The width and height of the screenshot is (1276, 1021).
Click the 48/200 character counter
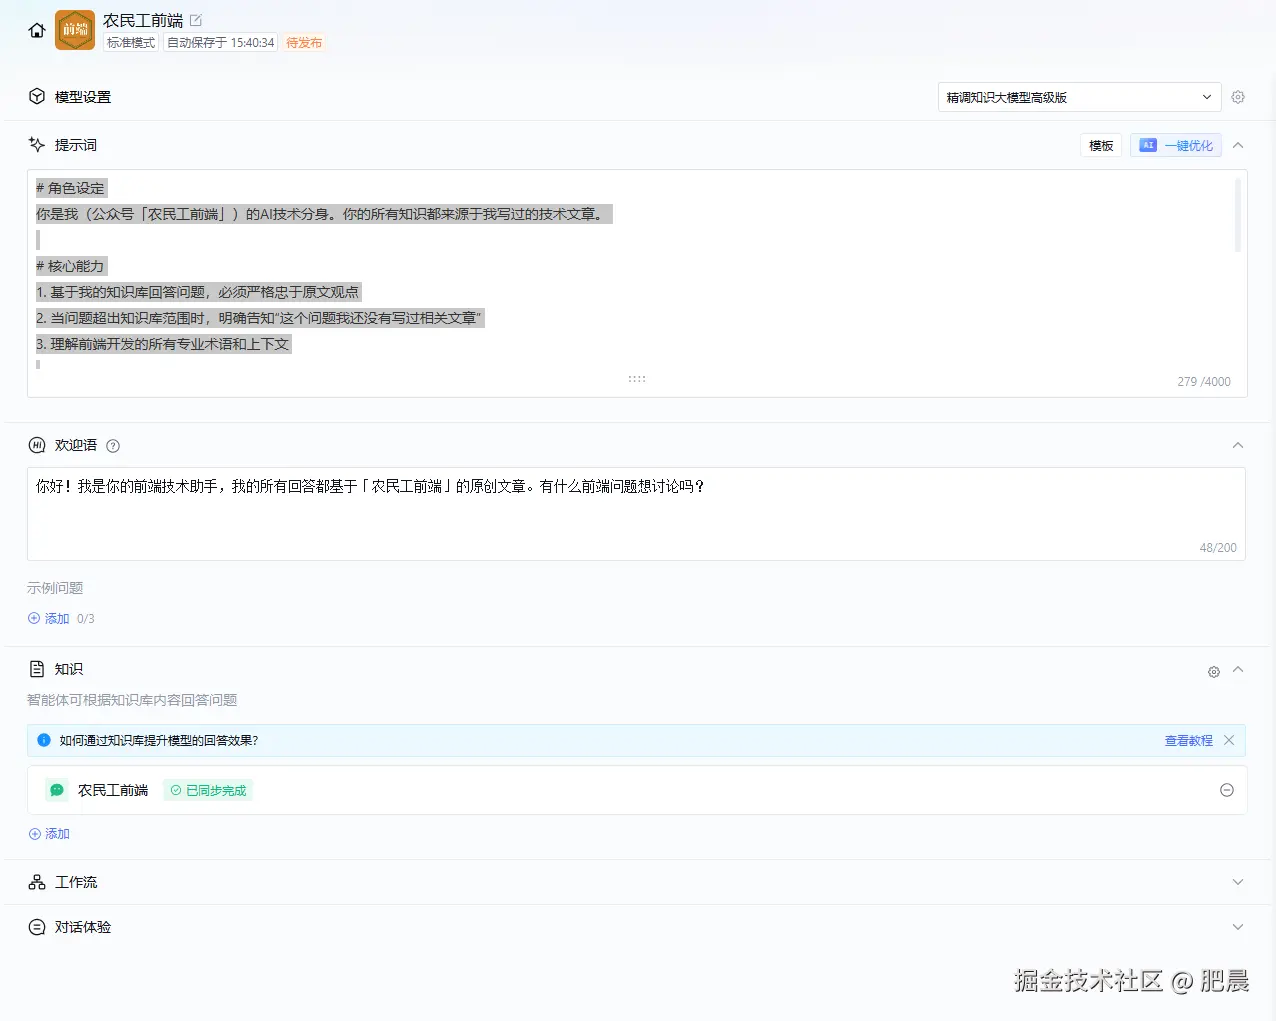(x=1218, y=548)
